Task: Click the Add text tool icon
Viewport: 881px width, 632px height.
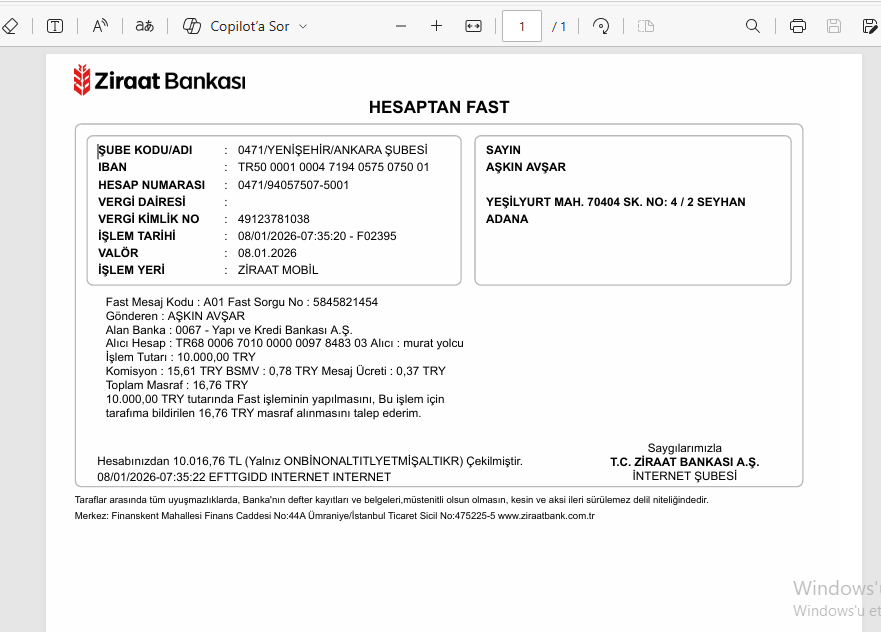Action: coord(55,26)
